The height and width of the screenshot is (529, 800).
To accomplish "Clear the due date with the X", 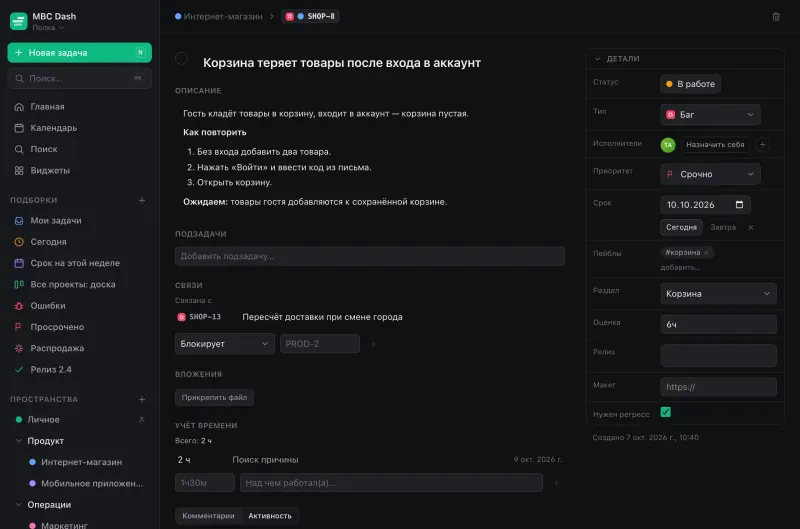I will (751, 228).
